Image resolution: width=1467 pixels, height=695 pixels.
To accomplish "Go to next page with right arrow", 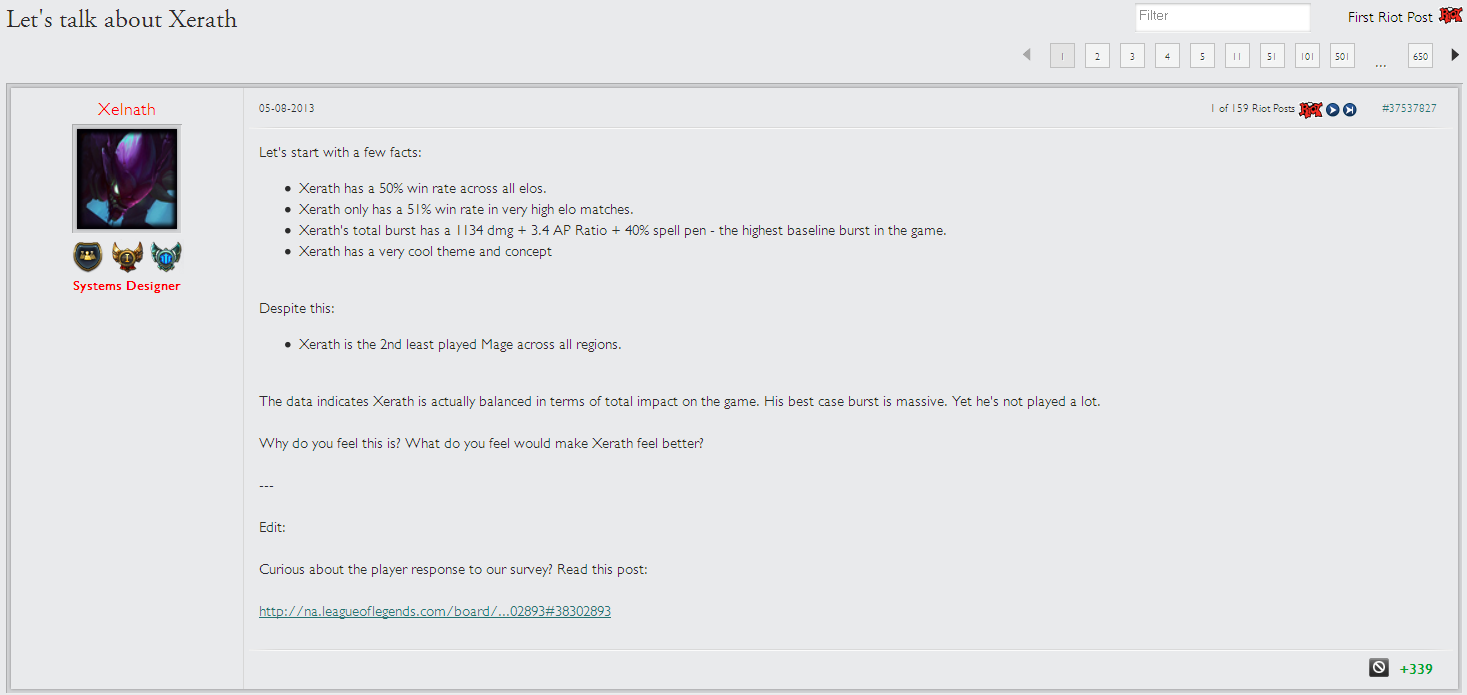I will [x=1455, y=55].
